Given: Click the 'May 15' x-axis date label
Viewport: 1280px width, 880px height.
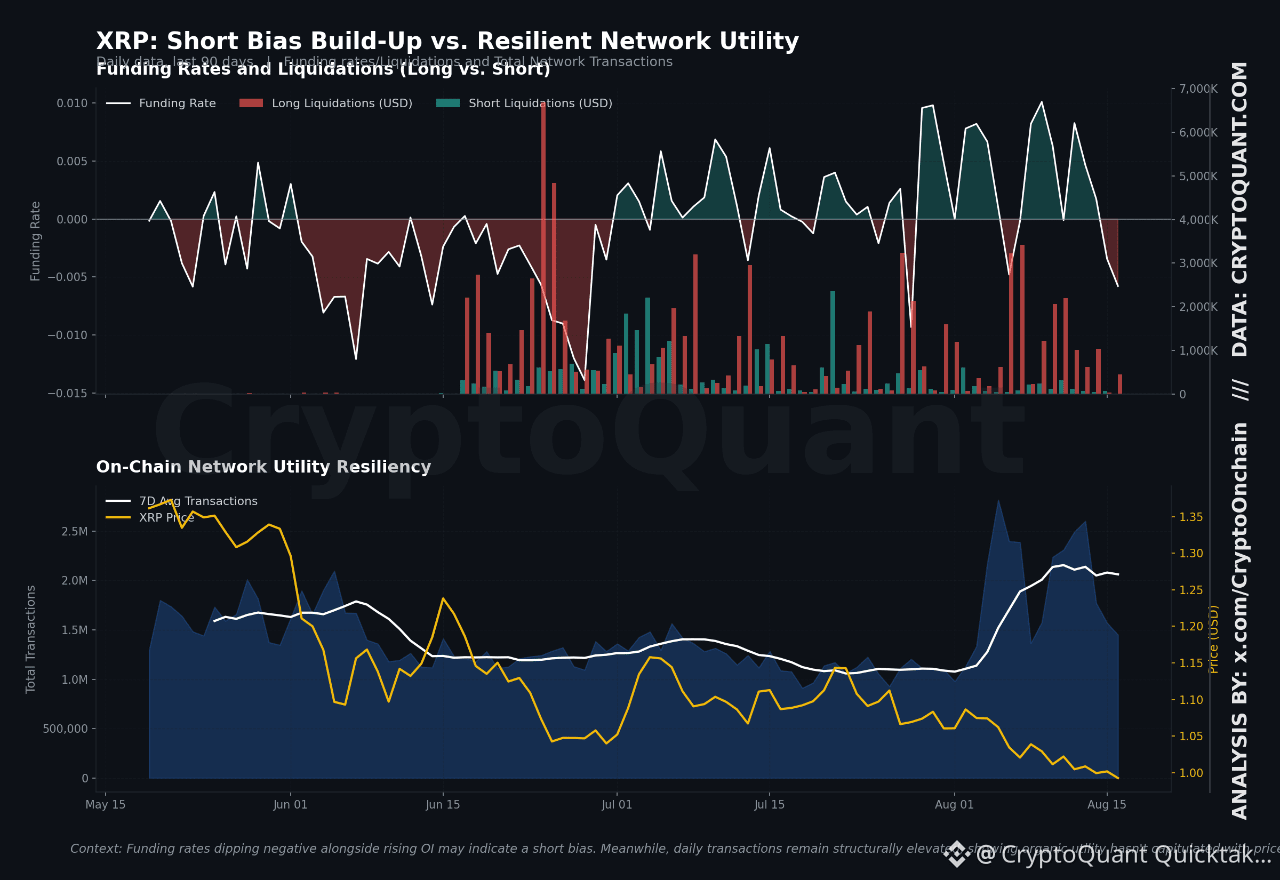Looking at the screenshot, I should [105, 804].
